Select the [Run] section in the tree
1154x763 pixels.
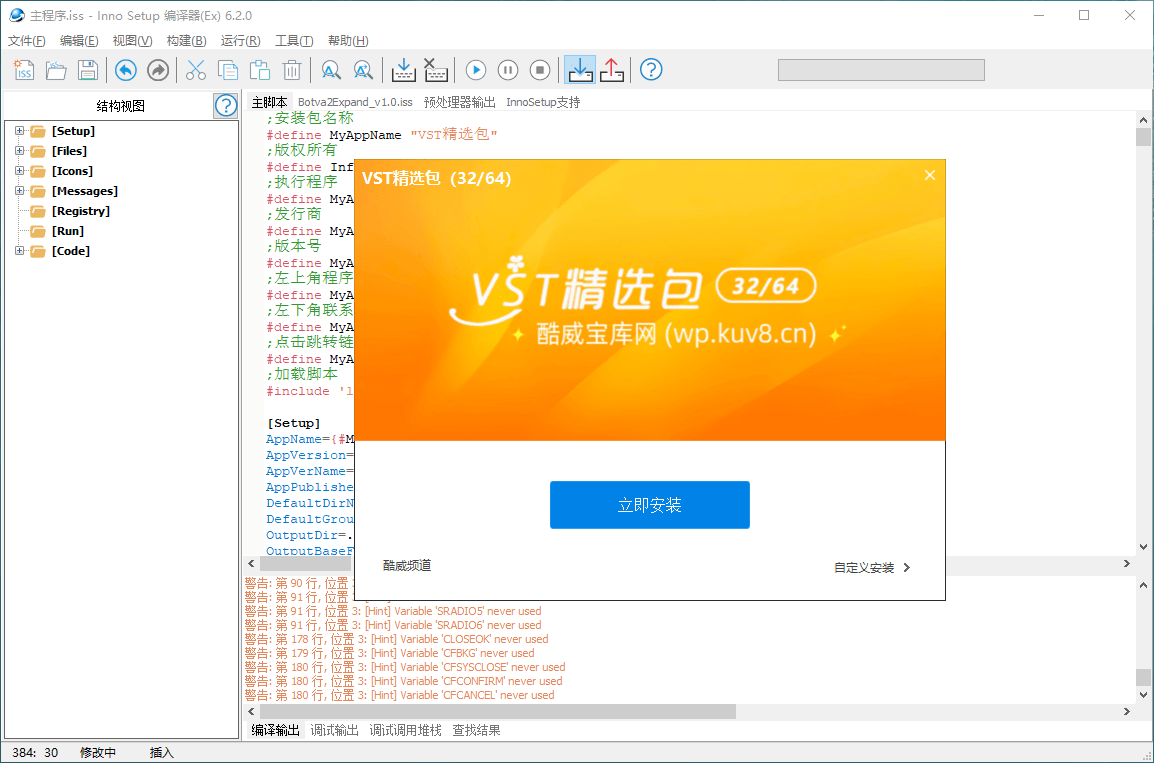point(68,231)
